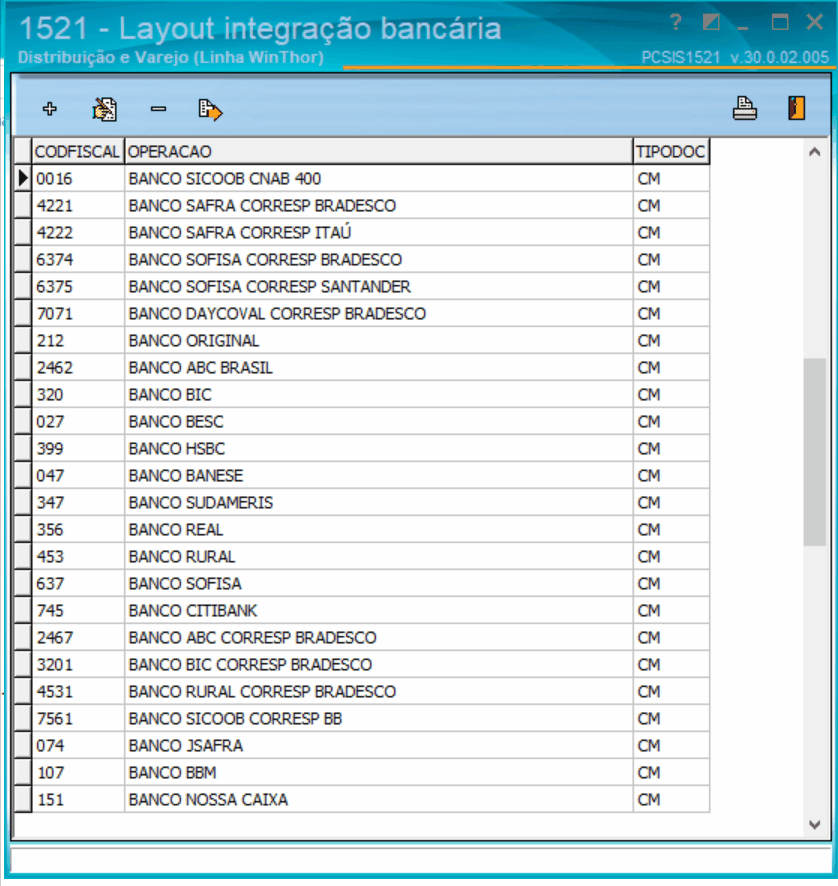This screenshot has width=838, height=886.
Task: Click CM cell in BANCO ORIGINAL row
Action: 671,341
